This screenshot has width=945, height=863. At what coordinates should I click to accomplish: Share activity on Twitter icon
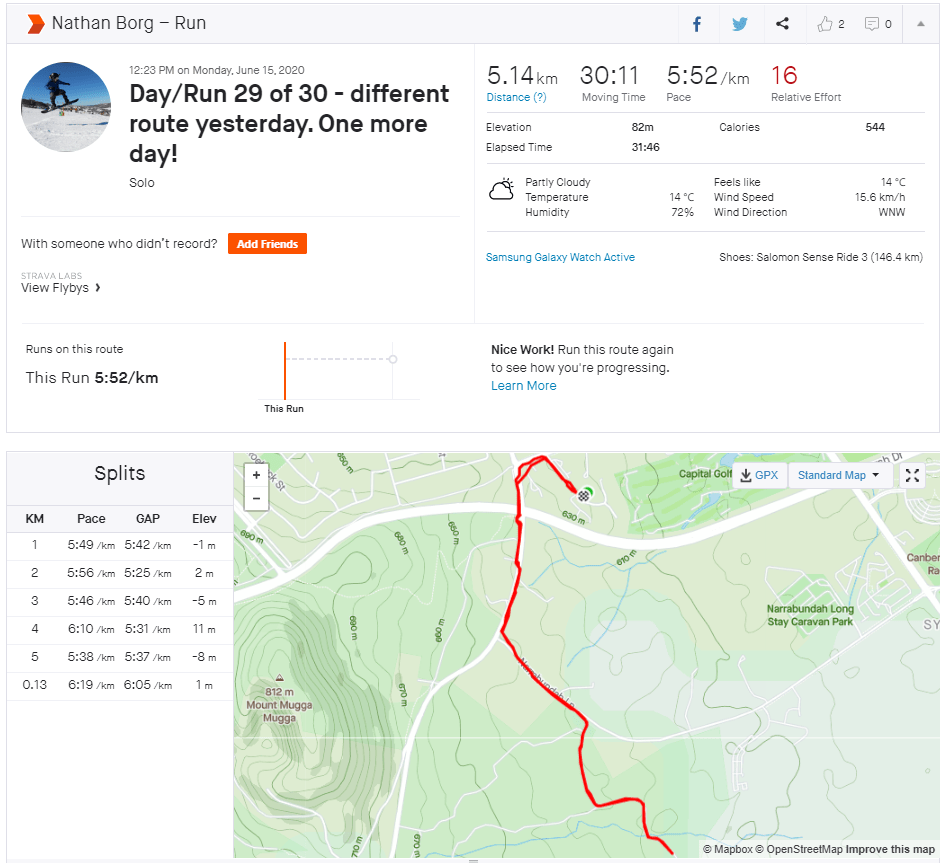point(739,24)
